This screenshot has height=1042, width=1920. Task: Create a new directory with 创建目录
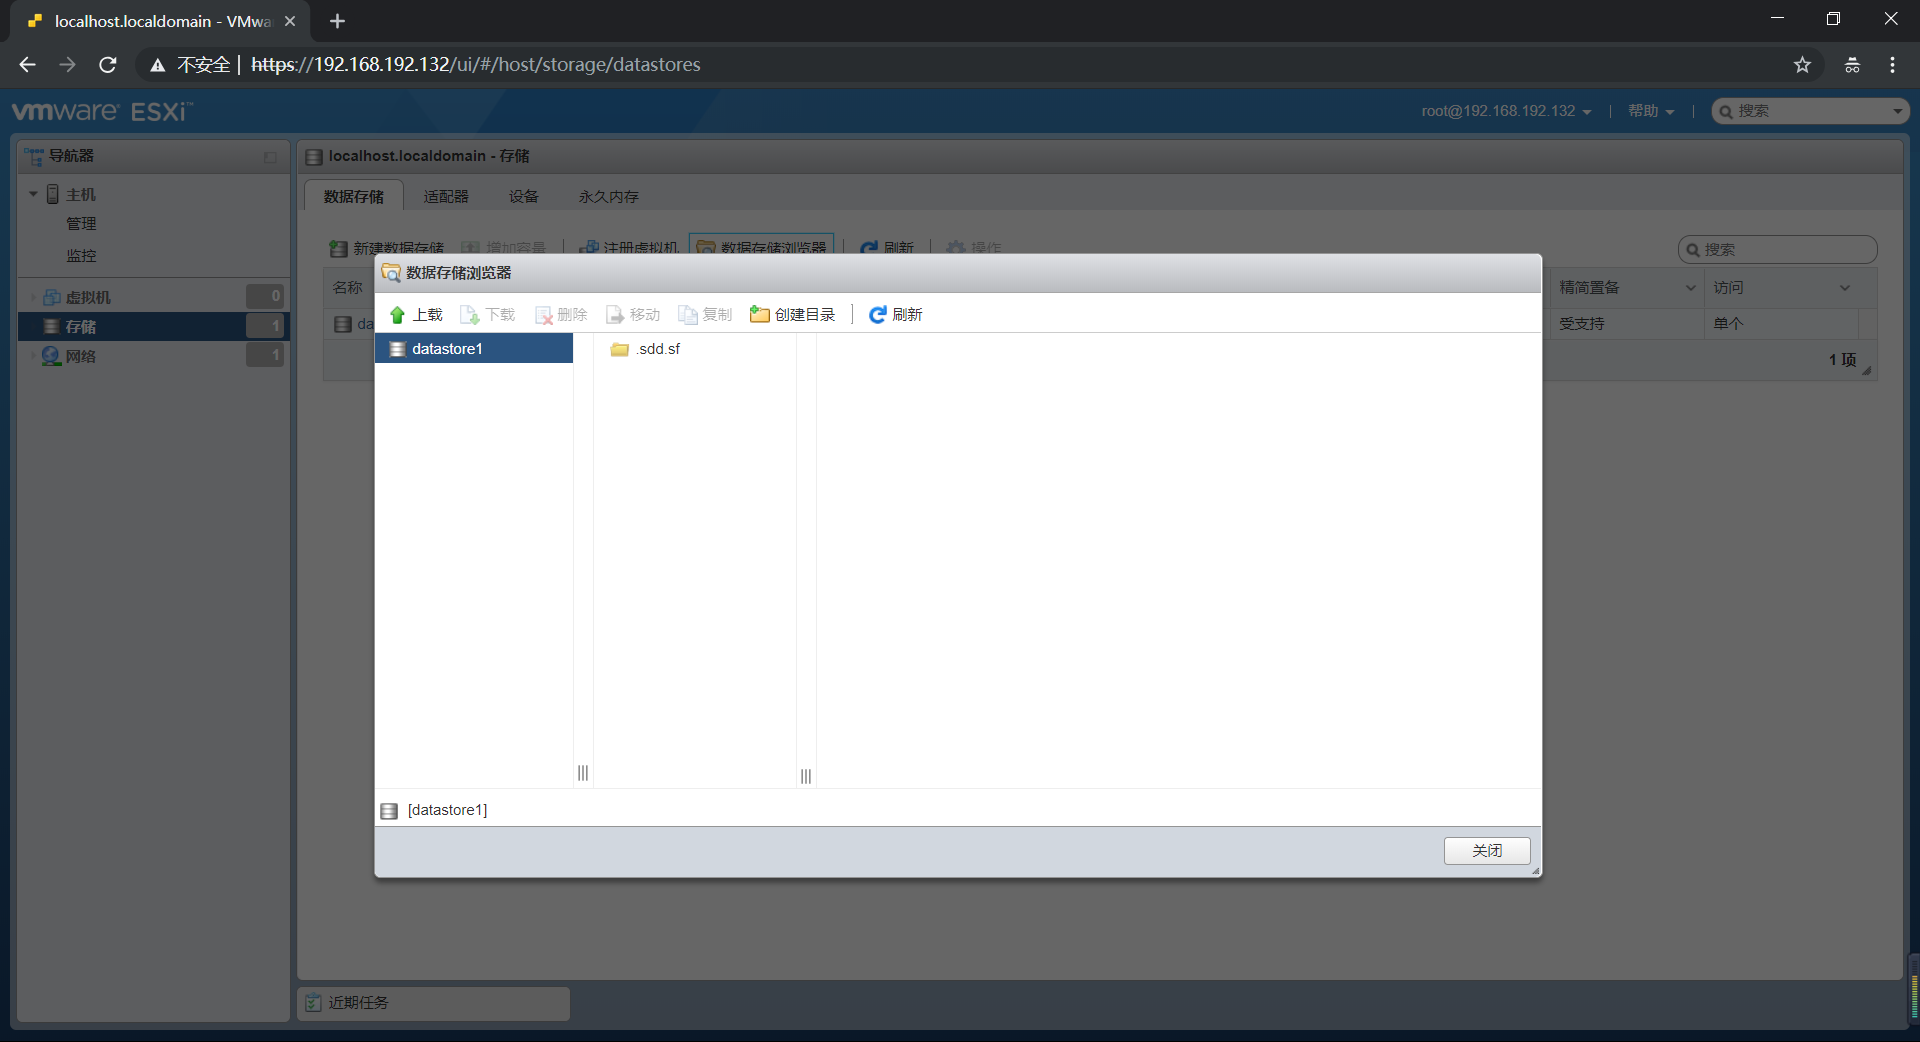(792, 315)
